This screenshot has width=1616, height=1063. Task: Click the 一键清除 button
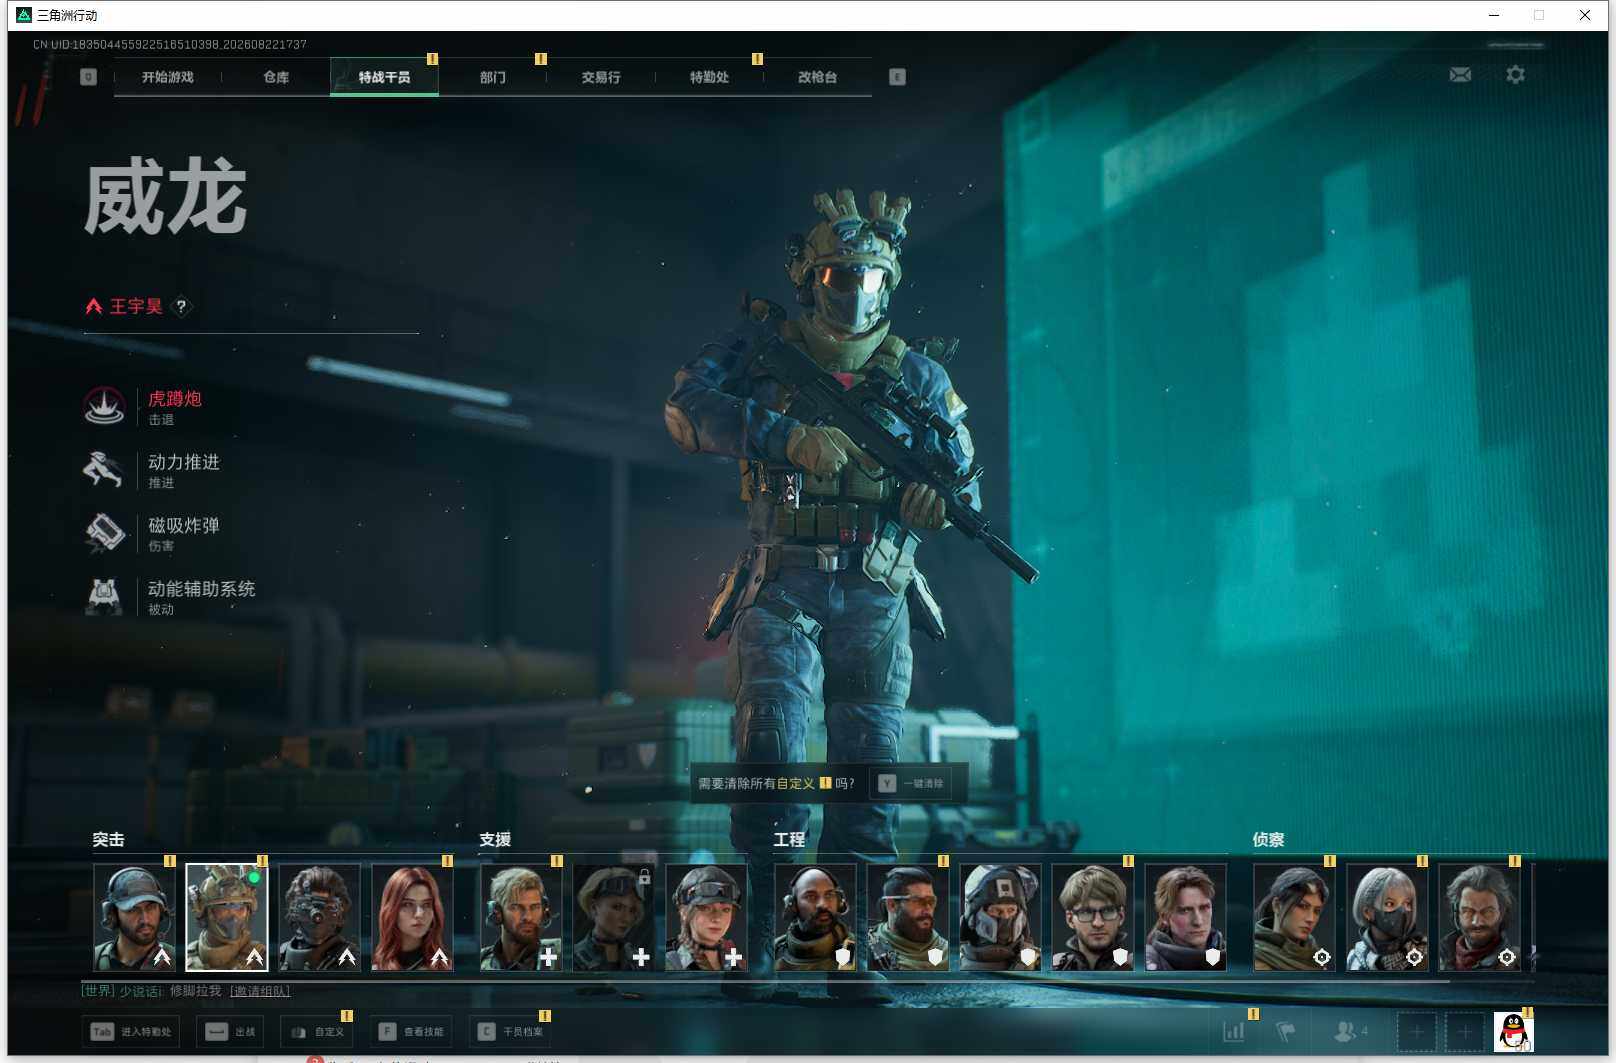pyautogui.click(x=911, y=783)
